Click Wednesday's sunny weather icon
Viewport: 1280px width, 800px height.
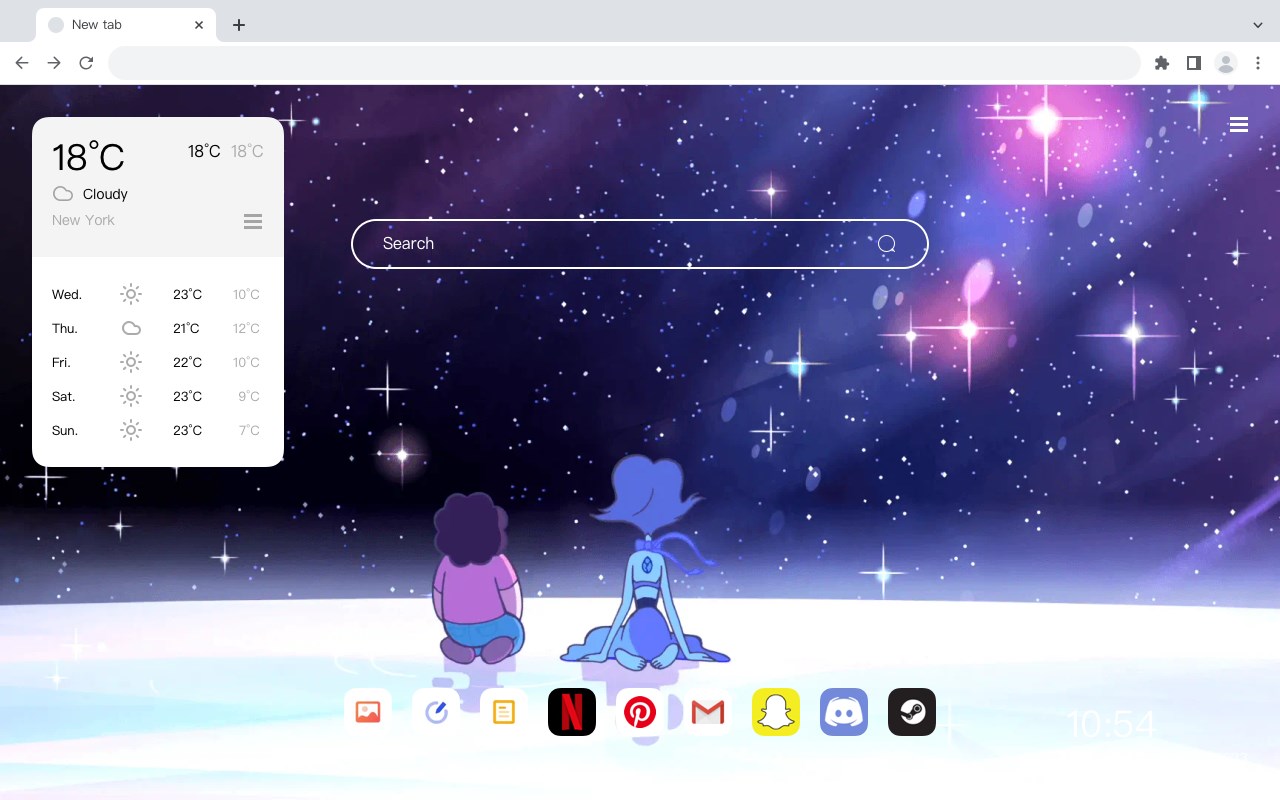[131, 294]
